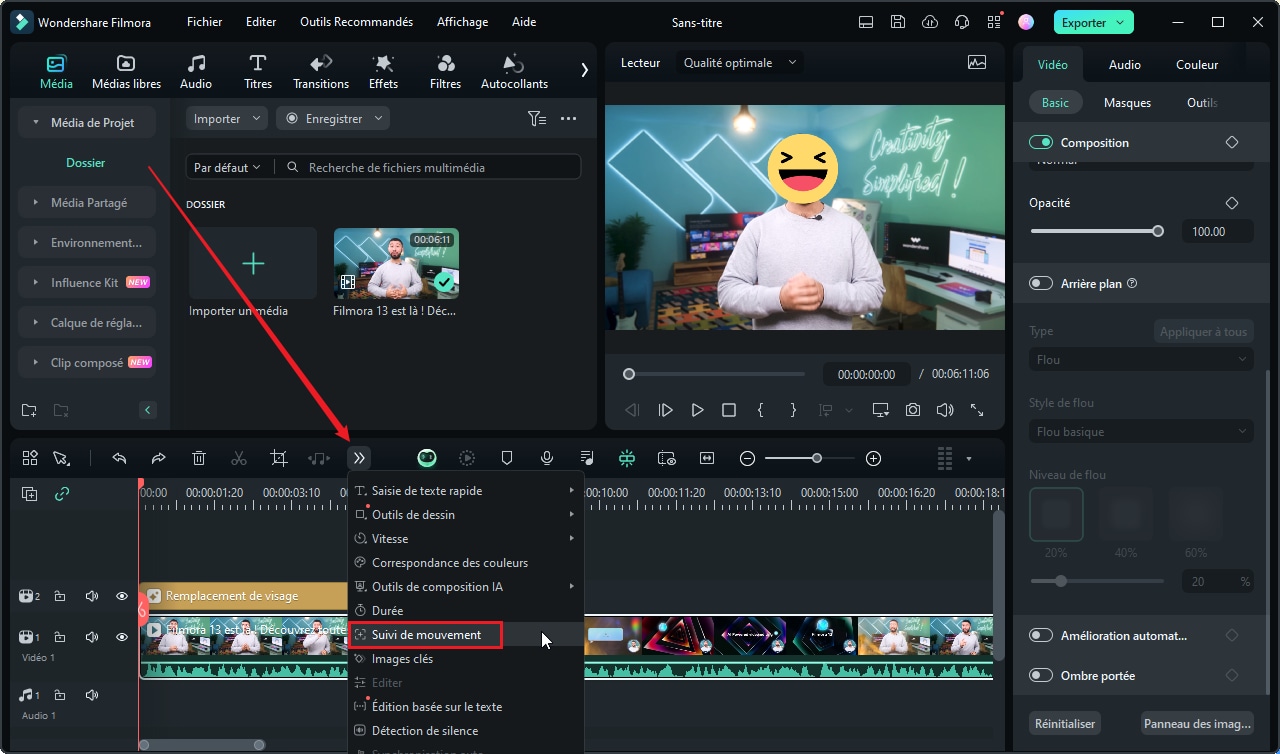The width and height of the screenshot is (1280, 754).
Task: Open the Autocollants stickers tab
Action: [514, 72]
